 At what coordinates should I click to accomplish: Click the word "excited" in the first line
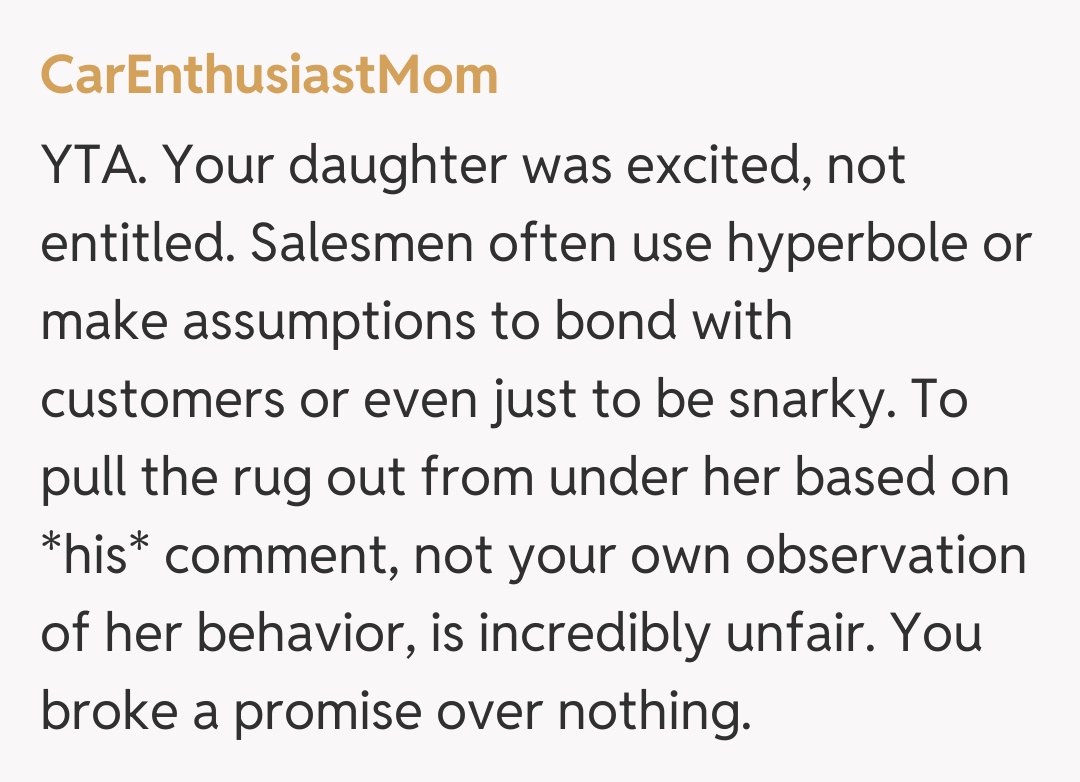click(x=718, y=165)
